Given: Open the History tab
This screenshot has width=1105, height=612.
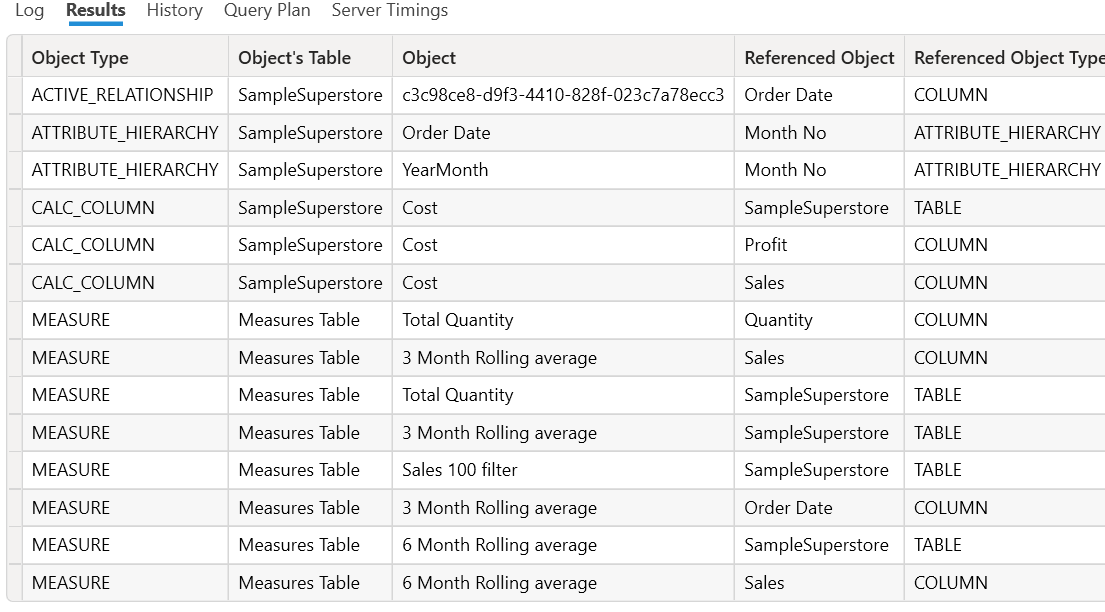Looking at the screenshot, I should [x=174, y=11].
